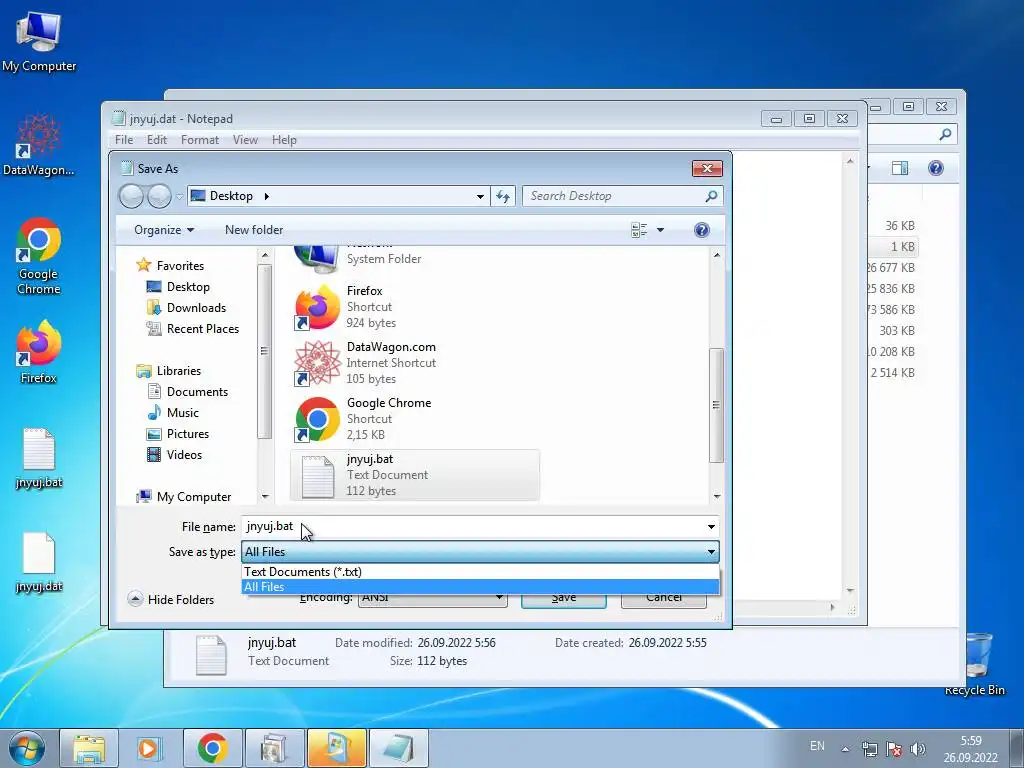Click the Cancel button
Screen dimensions: 1024x768
(x=664, y=598)
